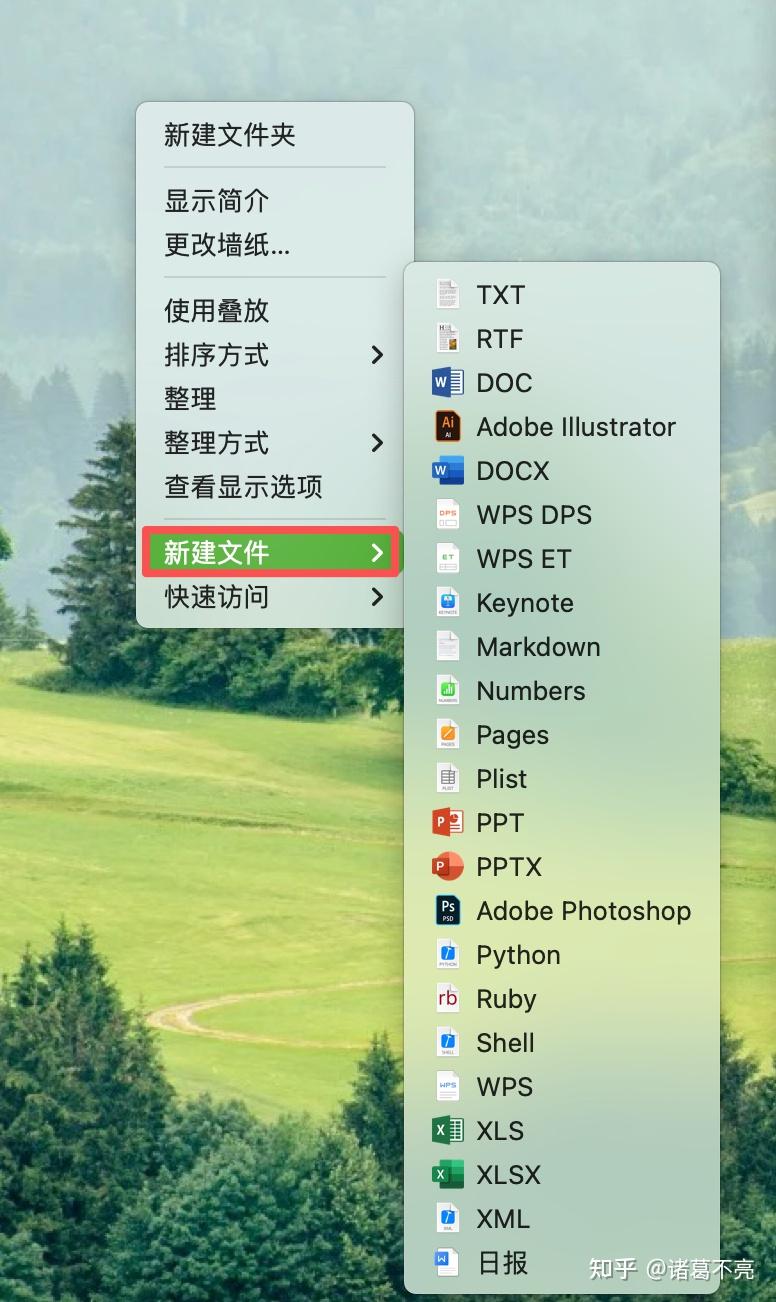776x1302 pixels.
Task: Expand the 整理方式 submenu arrow
Action: click(x=377, y=443)
